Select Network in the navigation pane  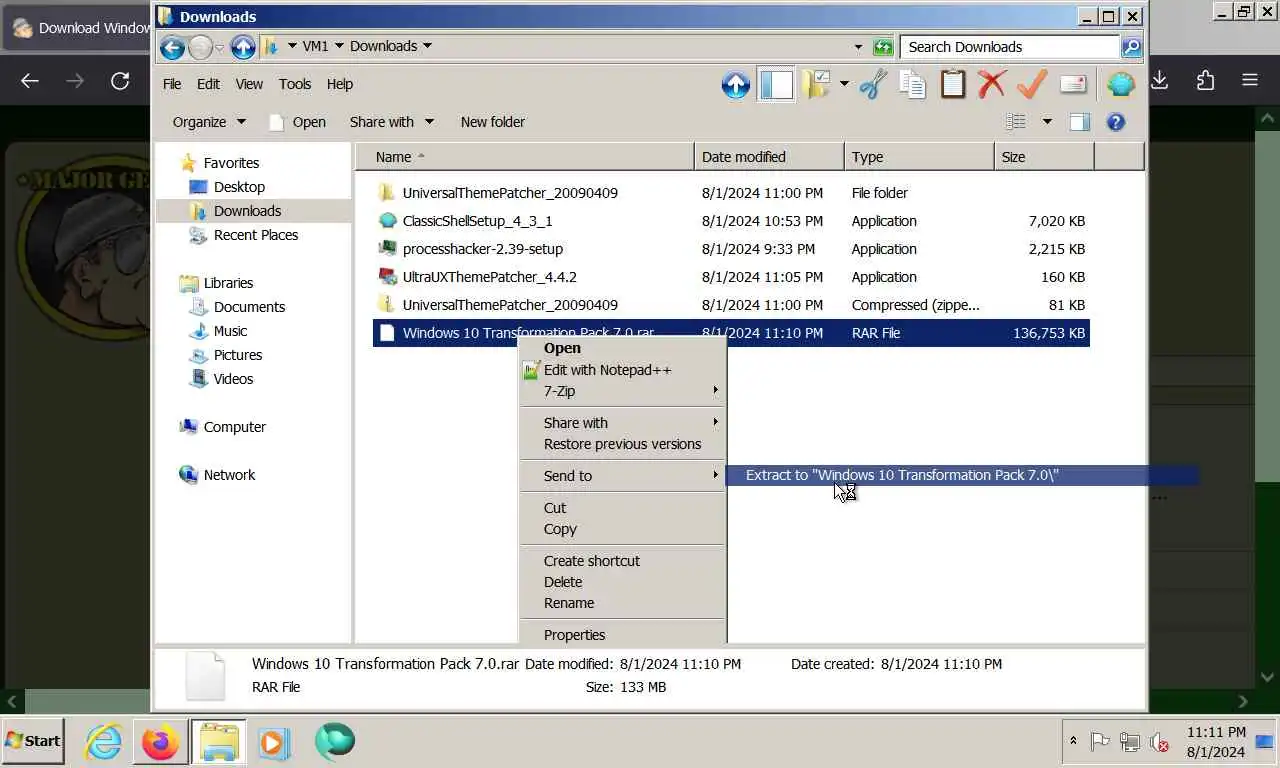pos(229,475)
